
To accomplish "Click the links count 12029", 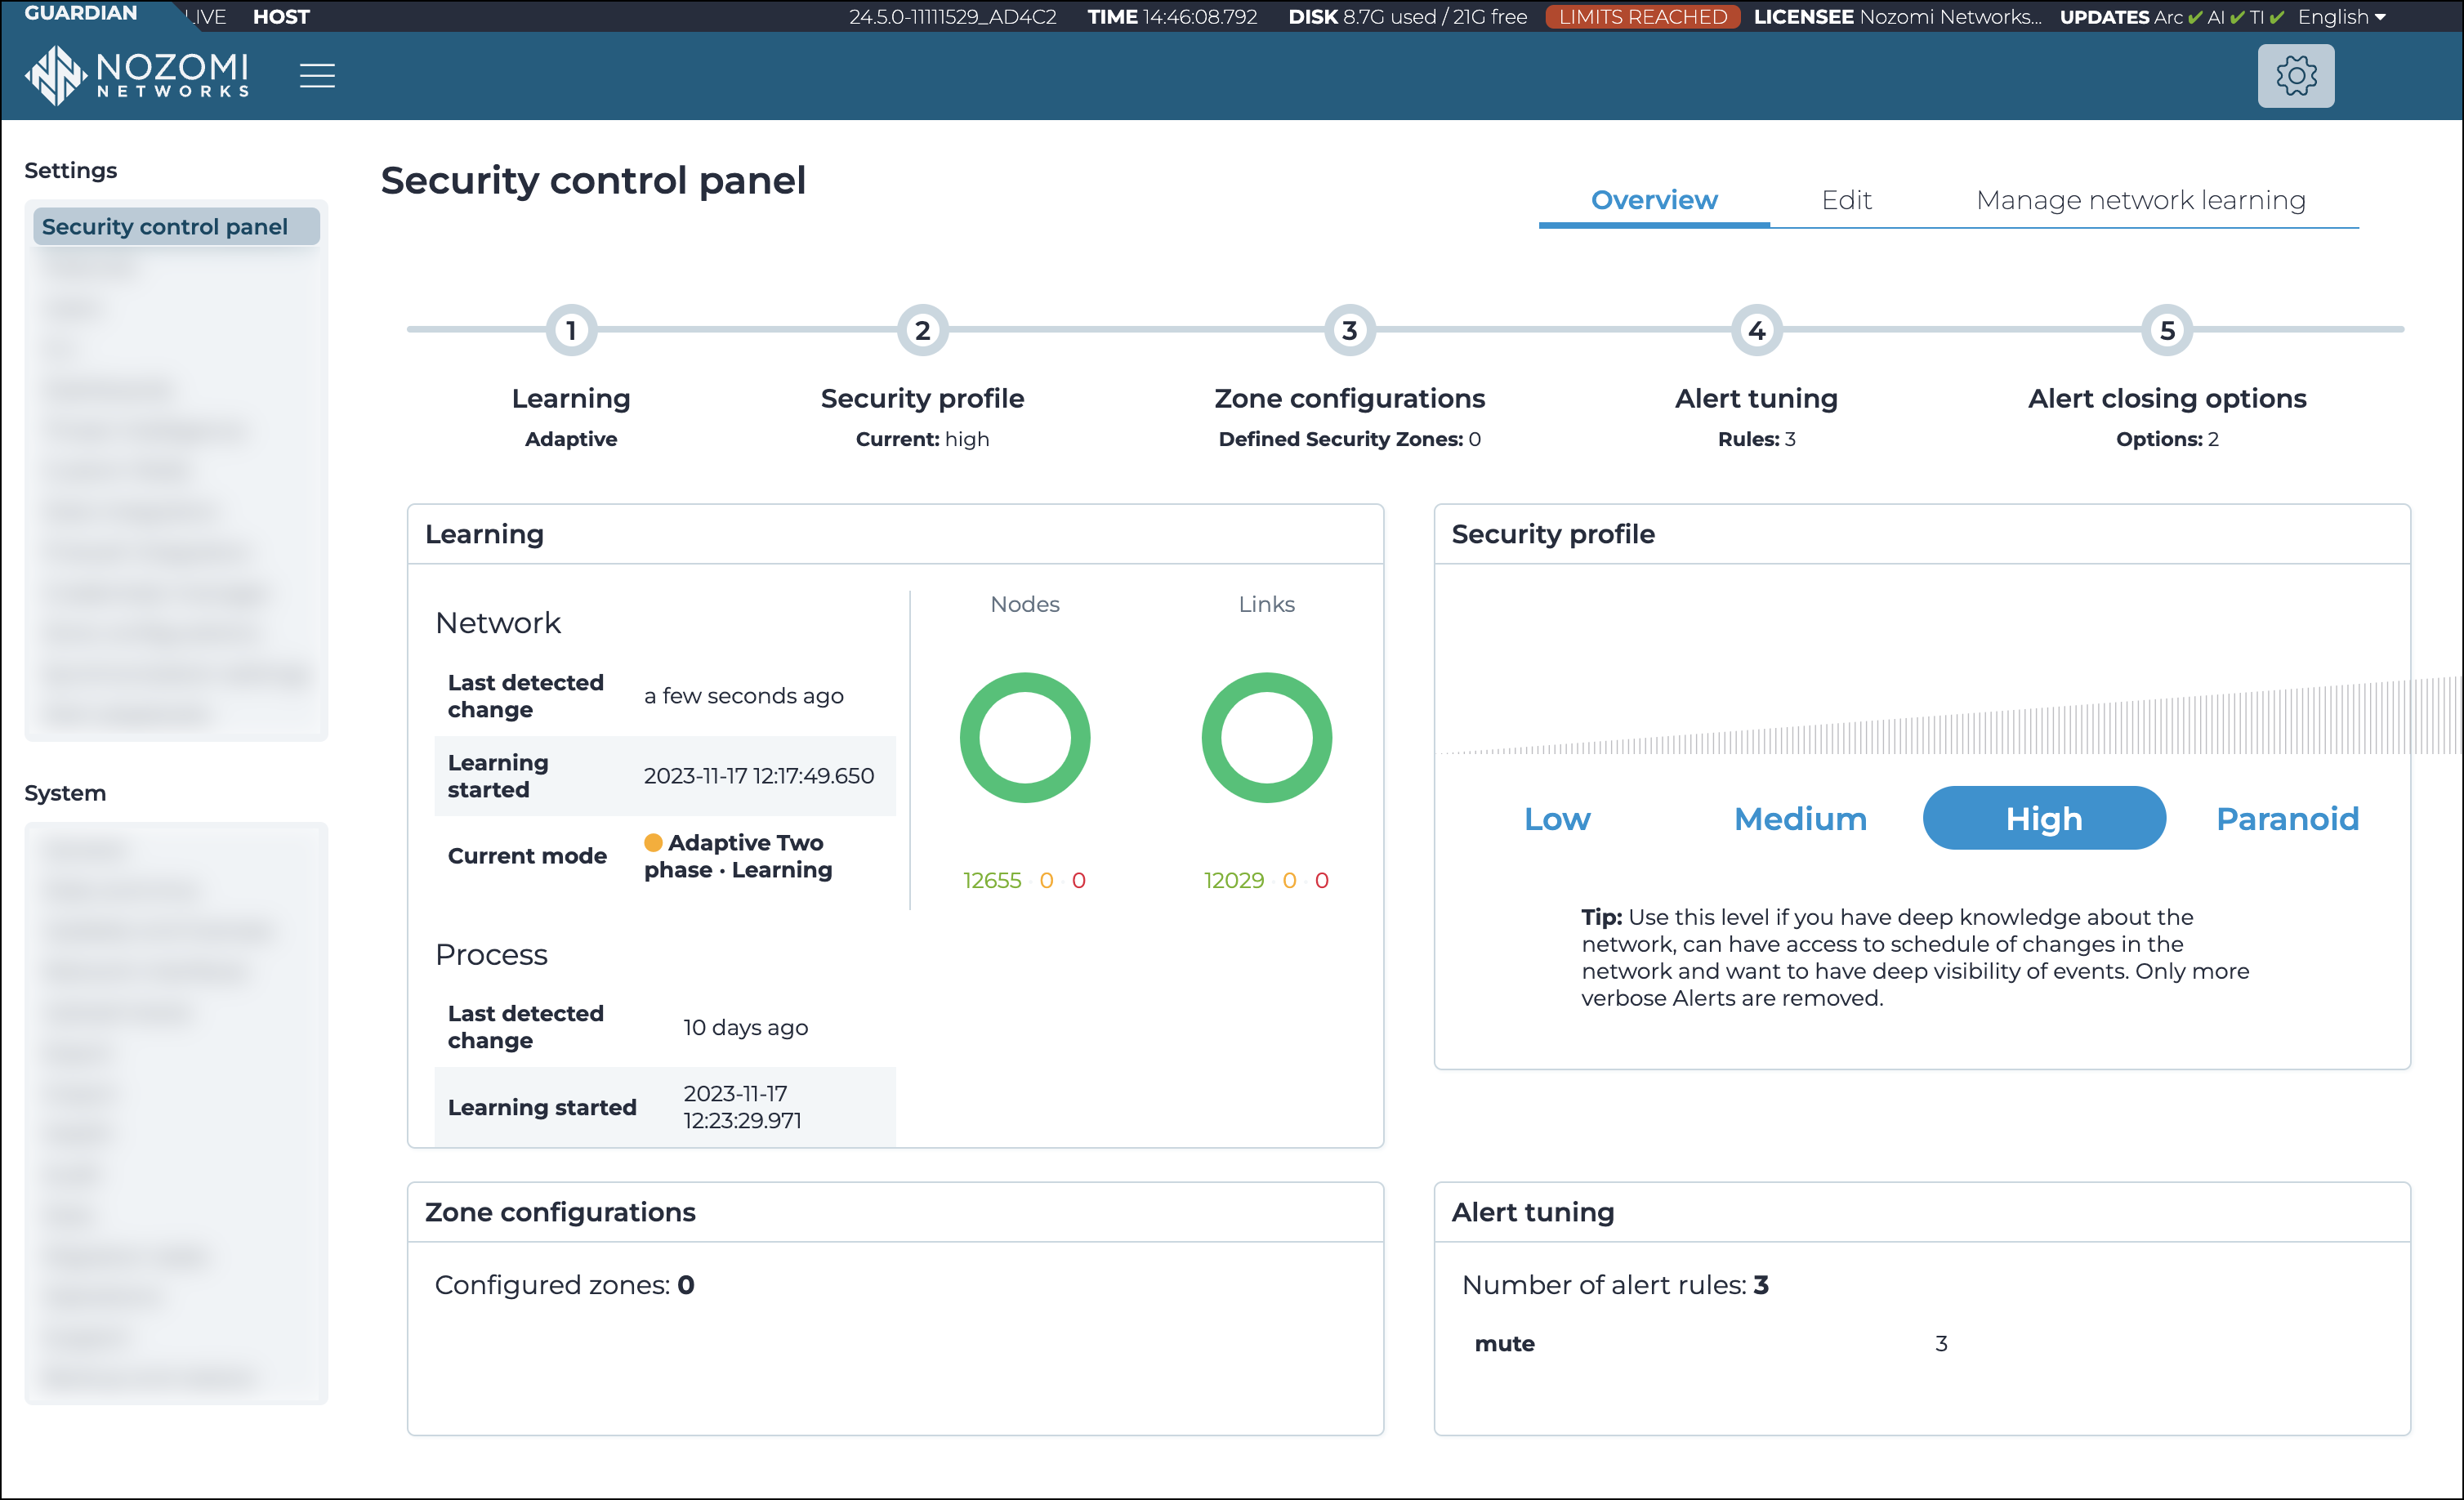I will point(1233,880).
